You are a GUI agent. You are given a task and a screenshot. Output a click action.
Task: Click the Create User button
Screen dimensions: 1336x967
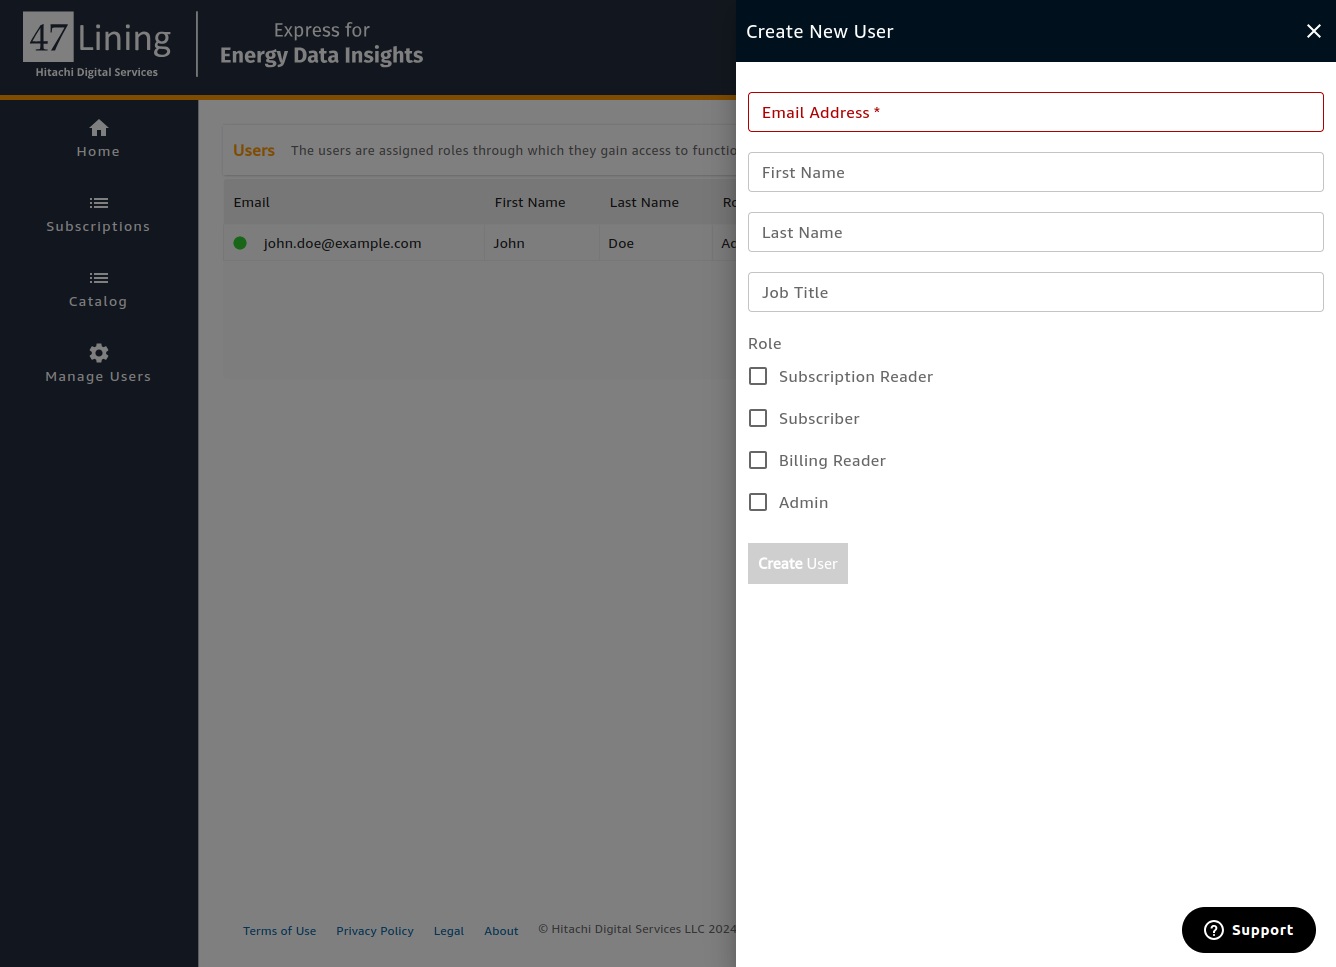(x=798, y=564)
